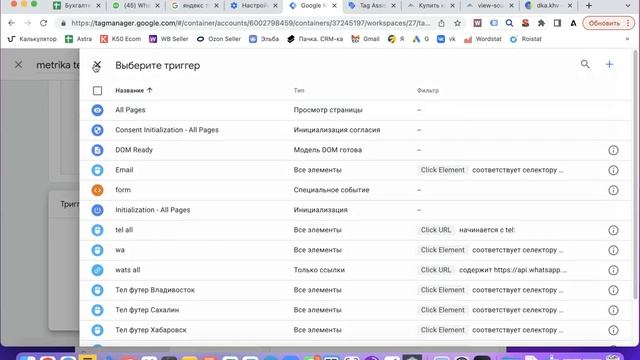This screenshot has height=360, width=640.
Task: Choose Consent Initialization - All Pages name
Action: (x=167, y=130)
